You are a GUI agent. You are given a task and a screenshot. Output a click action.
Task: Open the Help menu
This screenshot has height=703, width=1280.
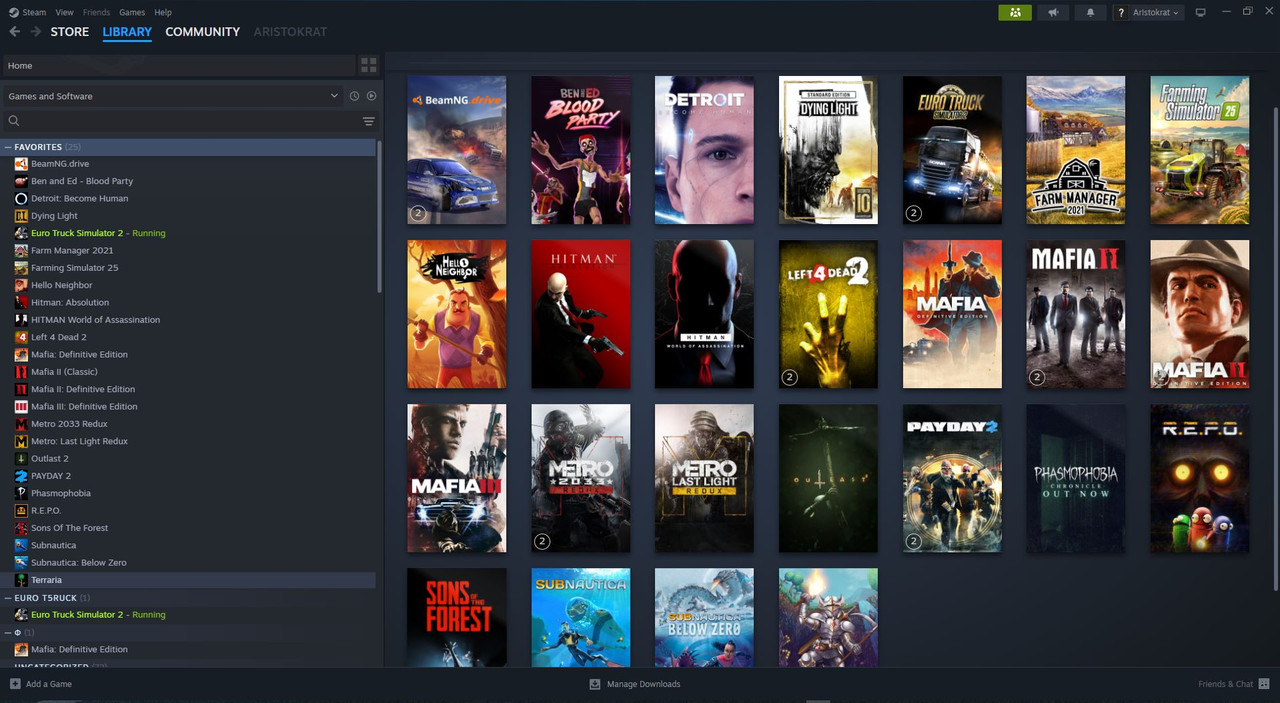(163, 12)
